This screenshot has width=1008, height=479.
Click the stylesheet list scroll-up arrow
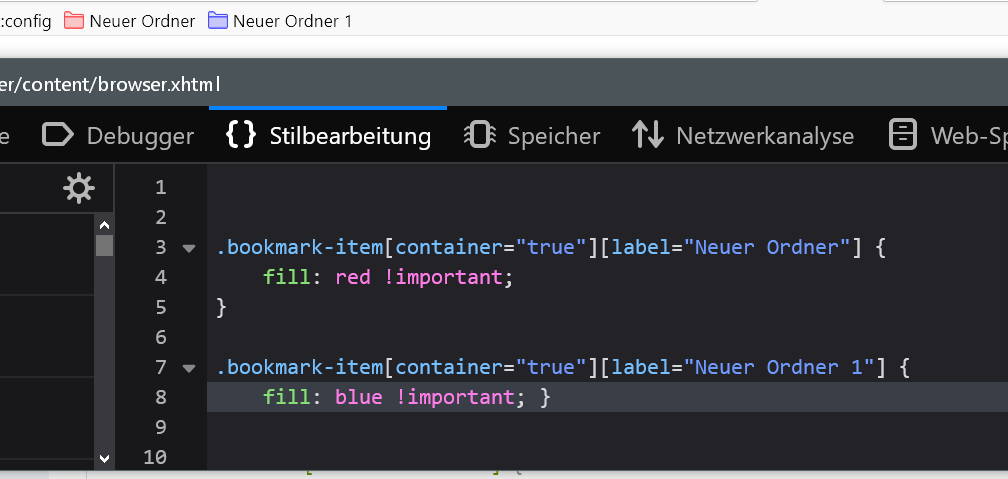105,222
